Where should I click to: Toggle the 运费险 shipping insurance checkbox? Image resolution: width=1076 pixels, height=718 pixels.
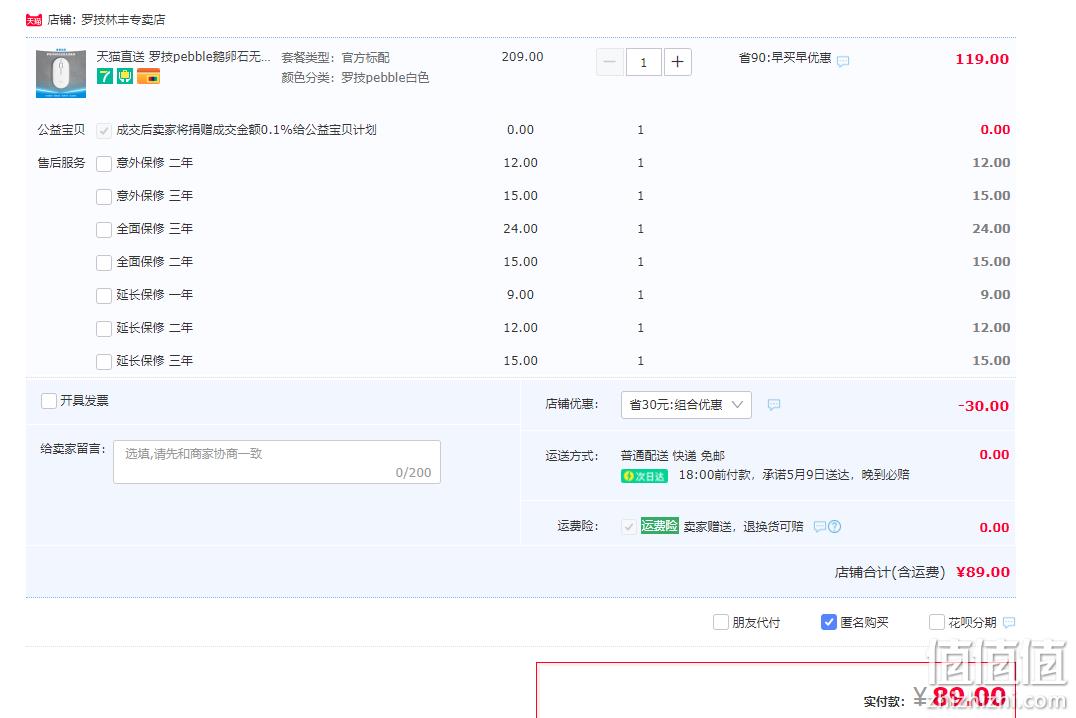point(628,526)
